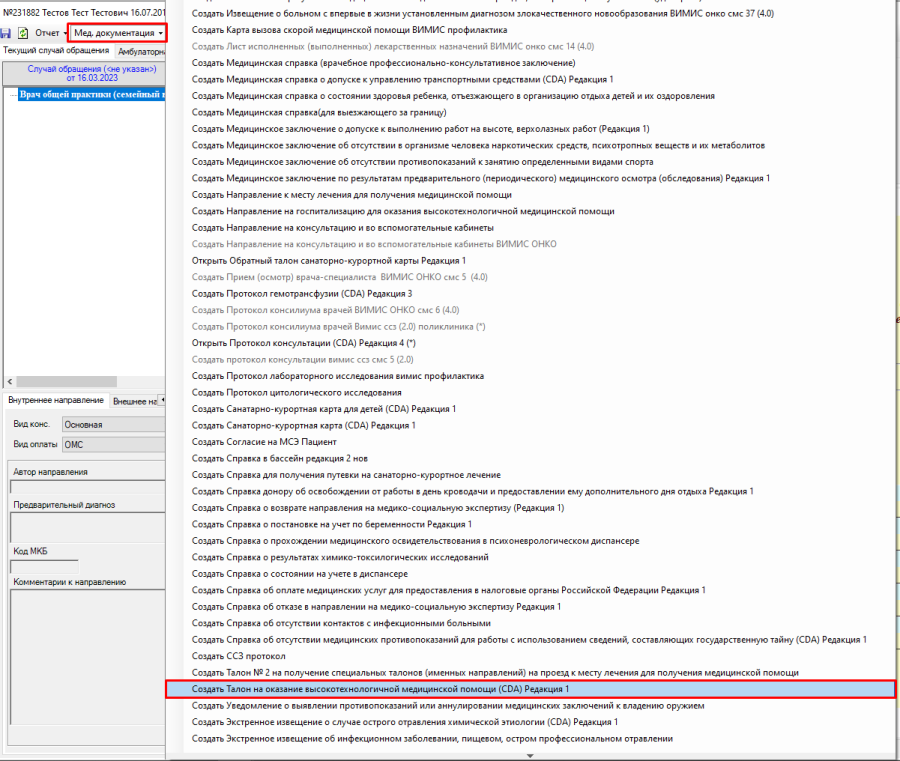
Task: Select Создать Направление на госпитализацию высокотехнологичной помощи
Action: coord(403,211)
